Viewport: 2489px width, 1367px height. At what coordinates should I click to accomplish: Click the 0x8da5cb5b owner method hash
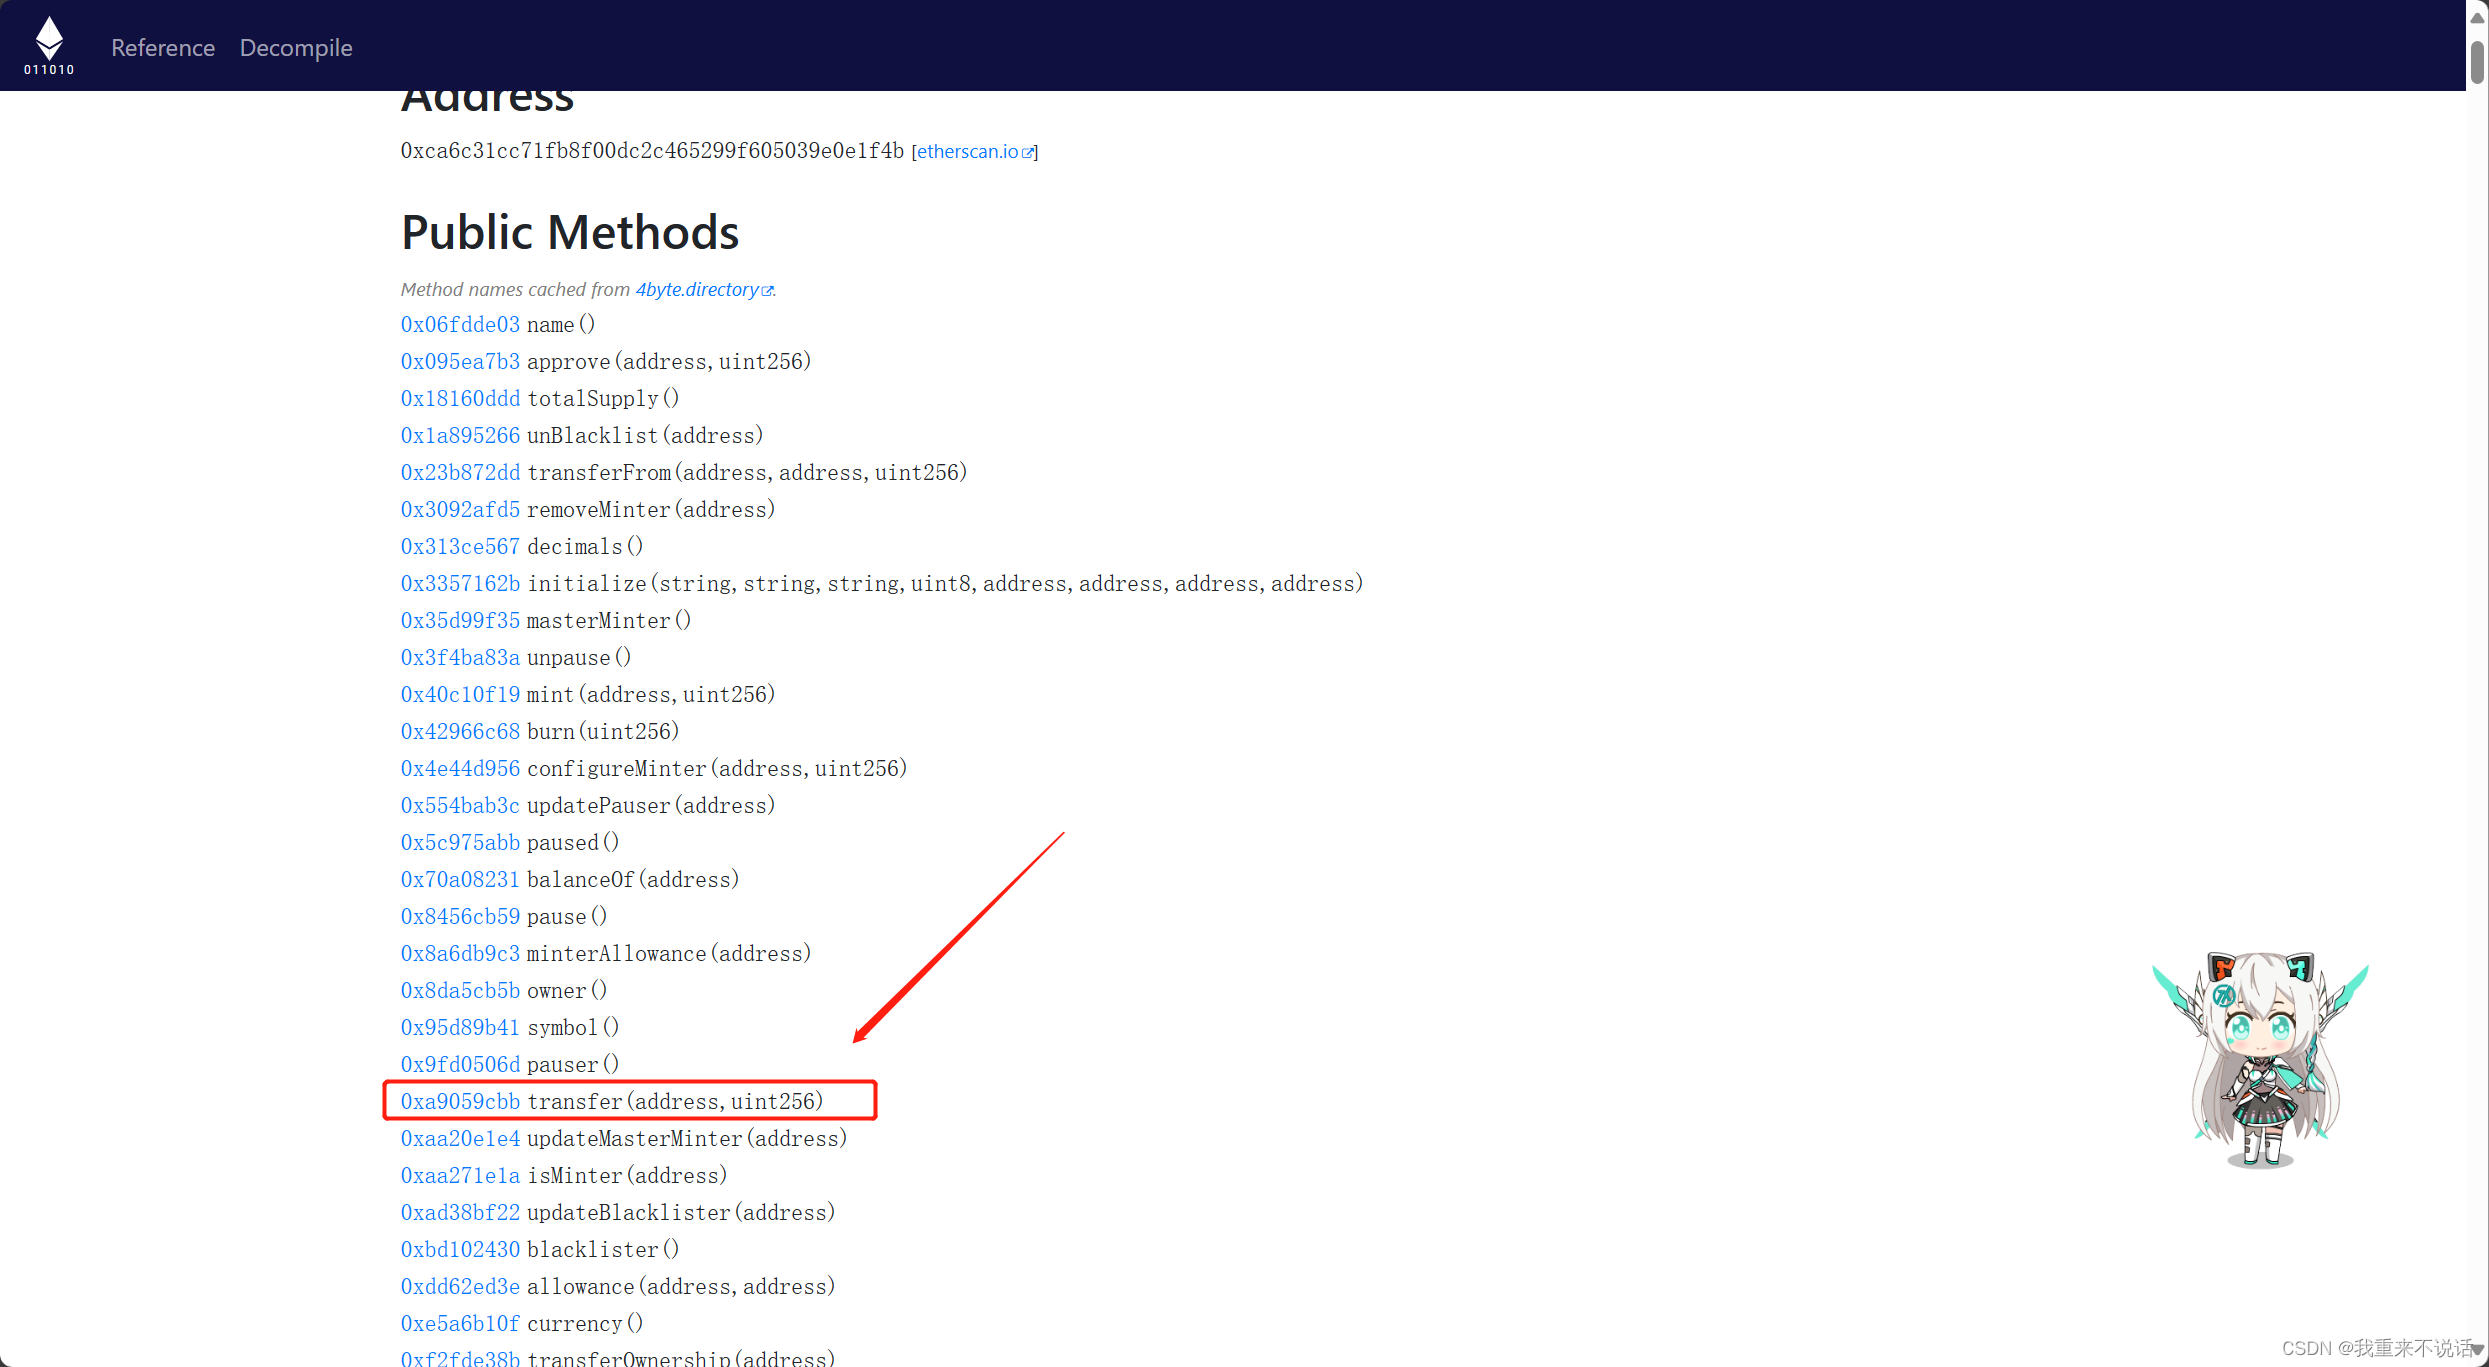pos(460,990)
